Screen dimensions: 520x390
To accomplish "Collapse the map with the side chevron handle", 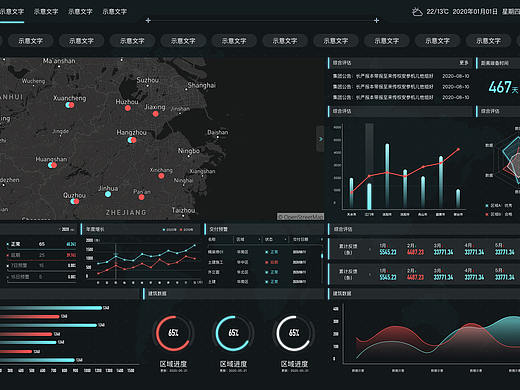I will 320,139.
